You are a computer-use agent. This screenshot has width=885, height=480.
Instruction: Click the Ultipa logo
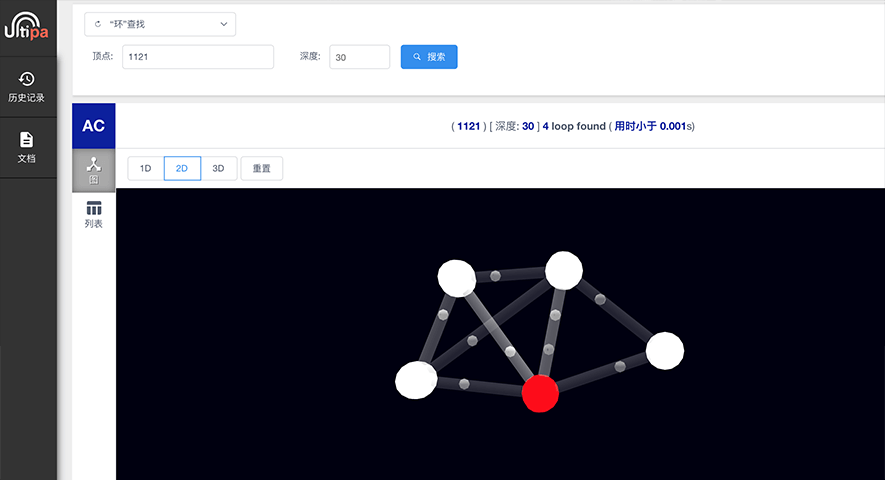27,26
